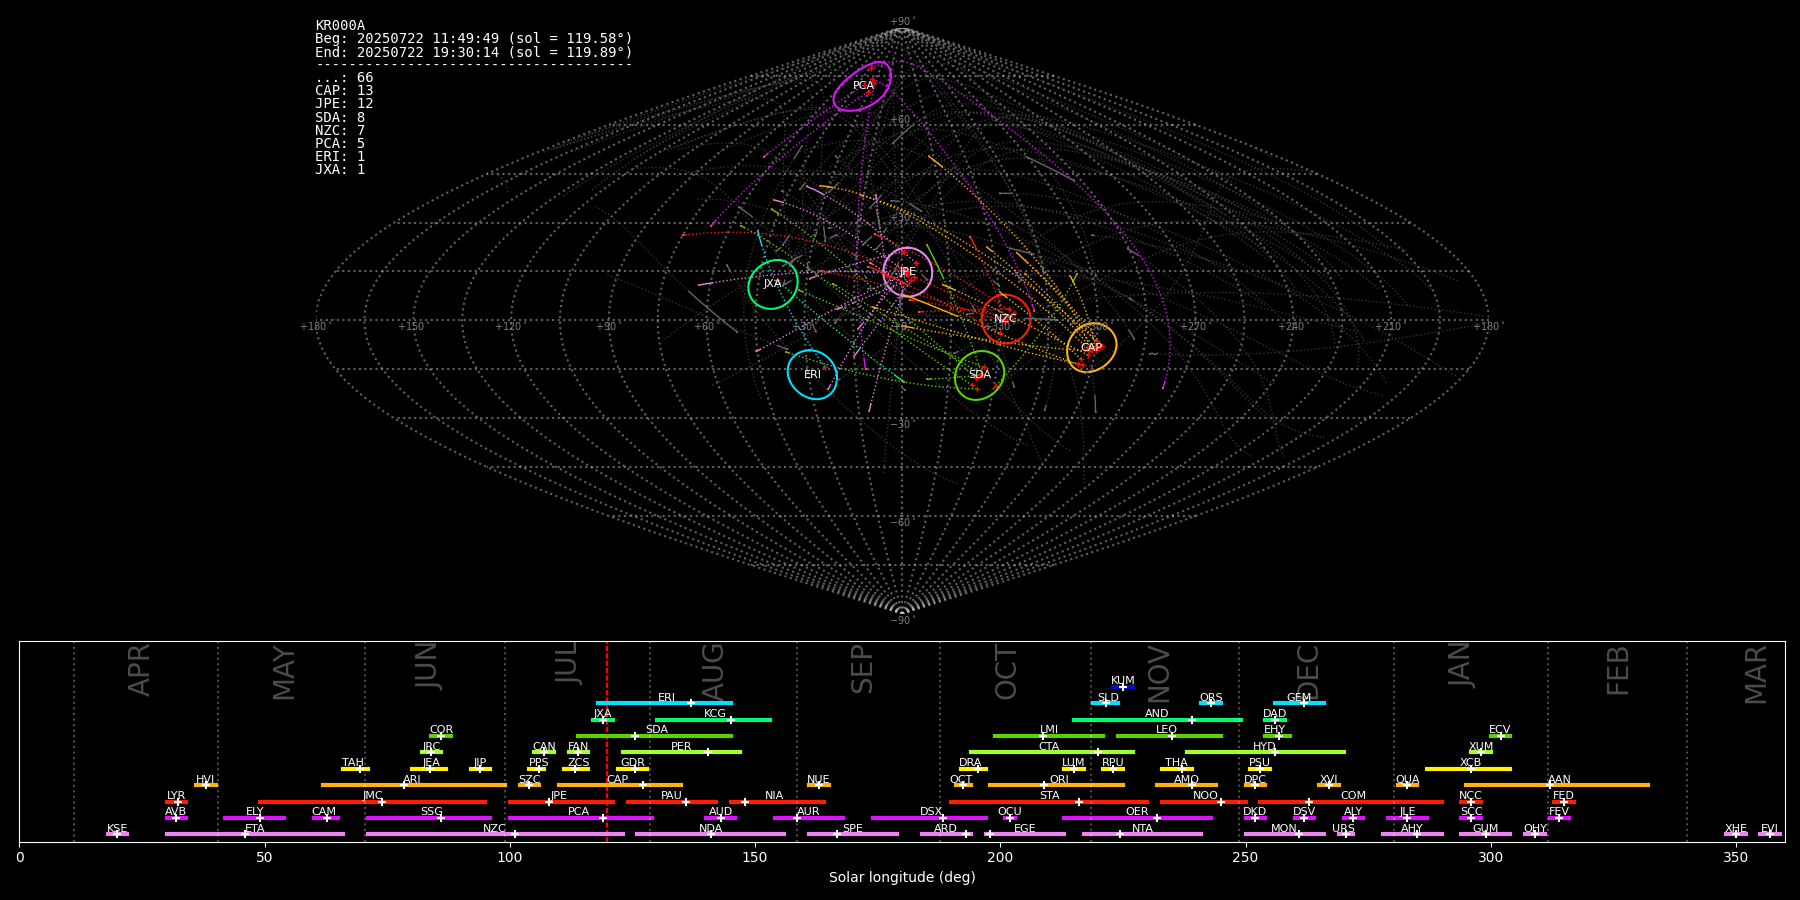Click the GEM shower bar in timeline
Image resolution: width=1800 pixels, height=900 pixels.
[1299, 703]
